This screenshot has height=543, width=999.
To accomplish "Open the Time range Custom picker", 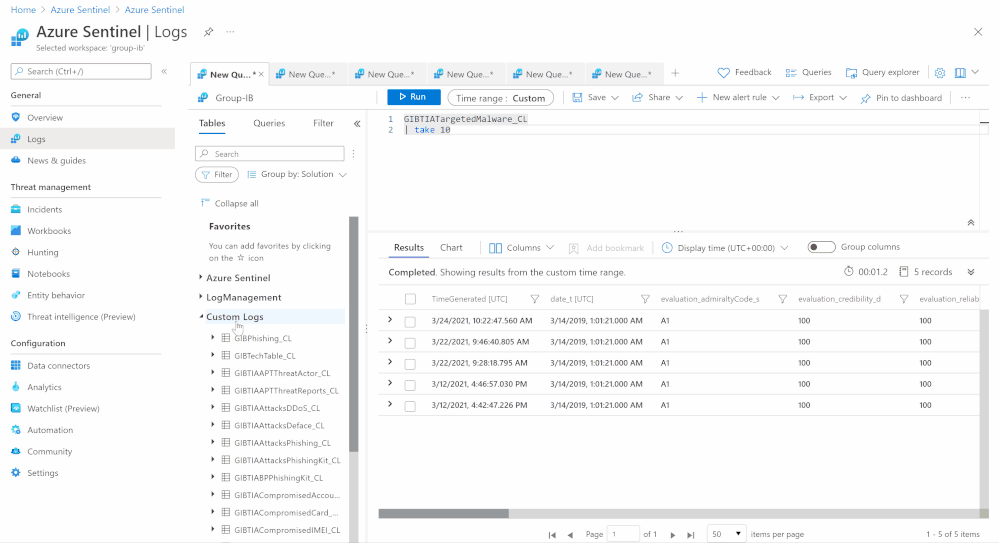I will click(x=500, y=98).
